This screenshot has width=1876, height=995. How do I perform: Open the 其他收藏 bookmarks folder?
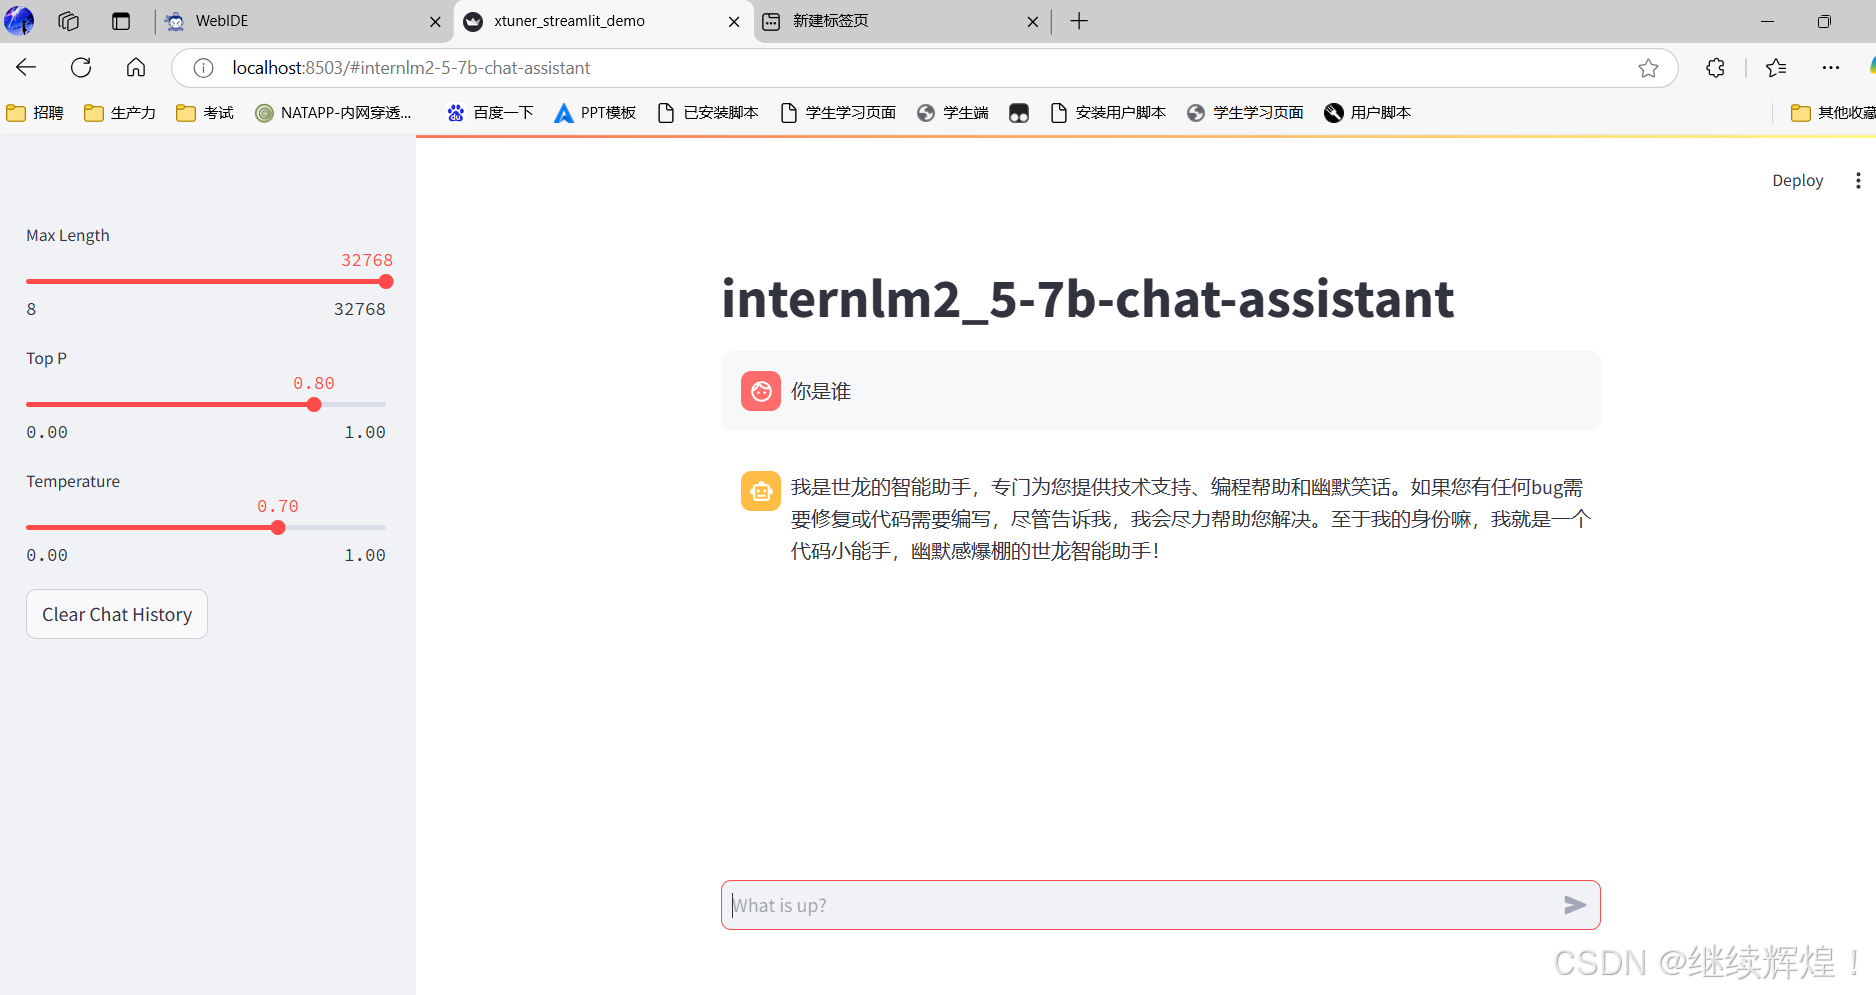(1840, 112)
